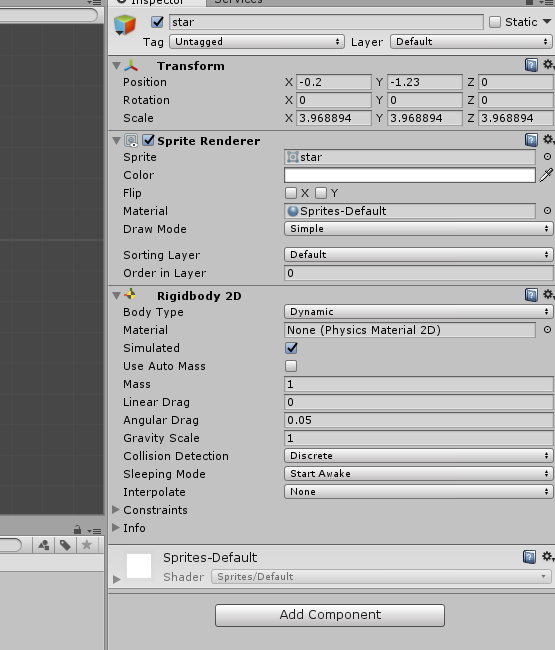Enable Flip Y checkbox
The image size is (555, 650).
click(x=321, y=193)
